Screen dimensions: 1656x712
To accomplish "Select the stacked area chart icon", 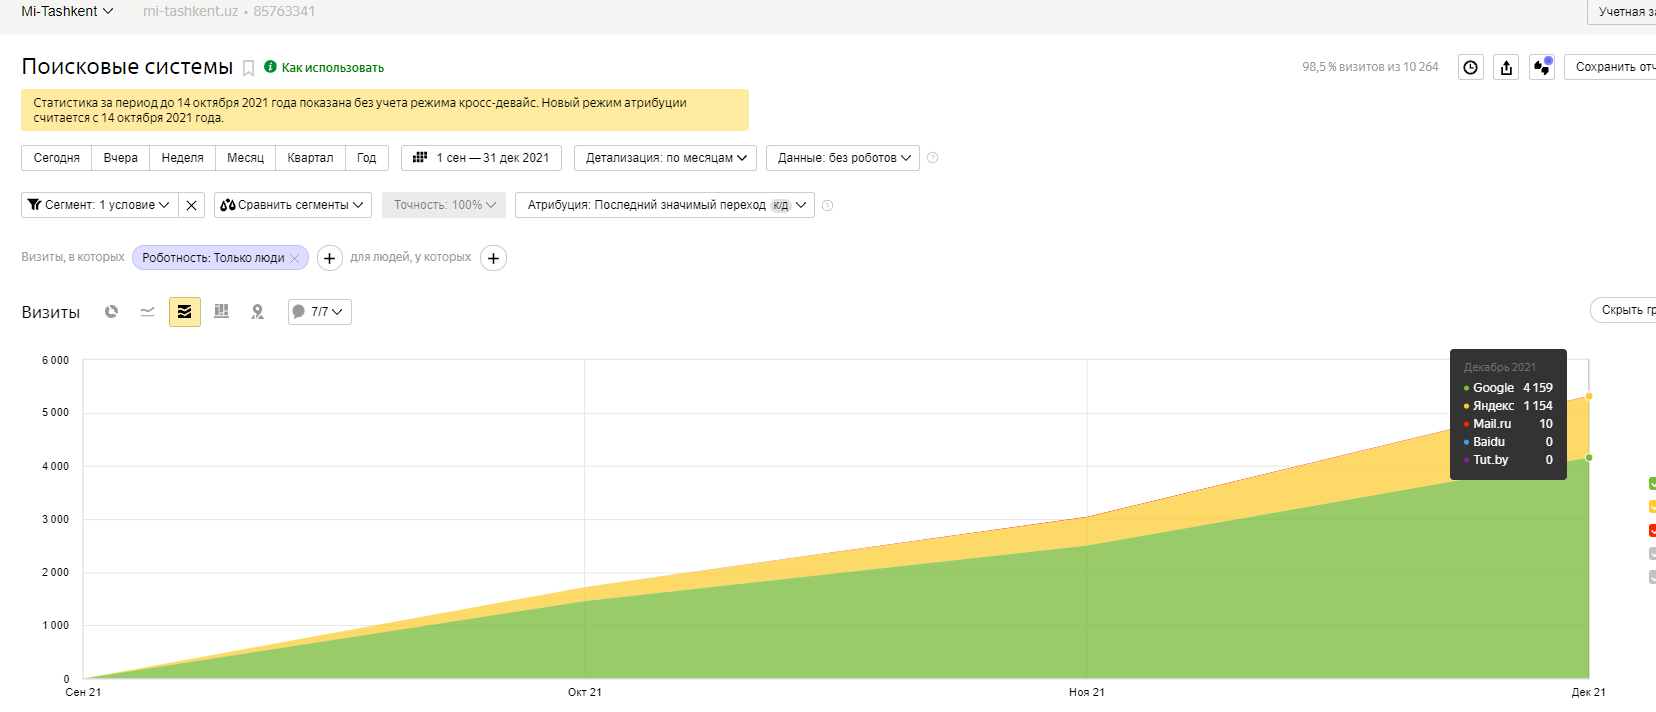I will click(x=185, y=312).
